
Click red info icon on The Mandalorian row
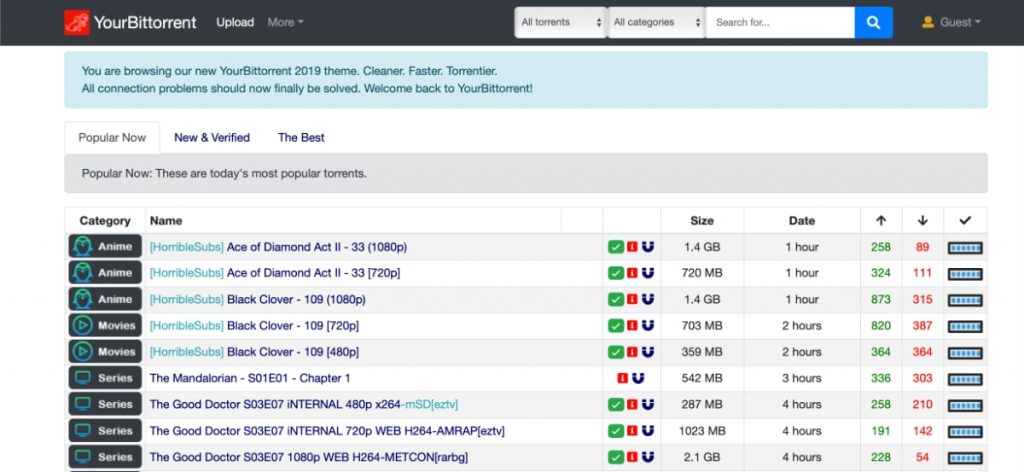click(622, 378)
